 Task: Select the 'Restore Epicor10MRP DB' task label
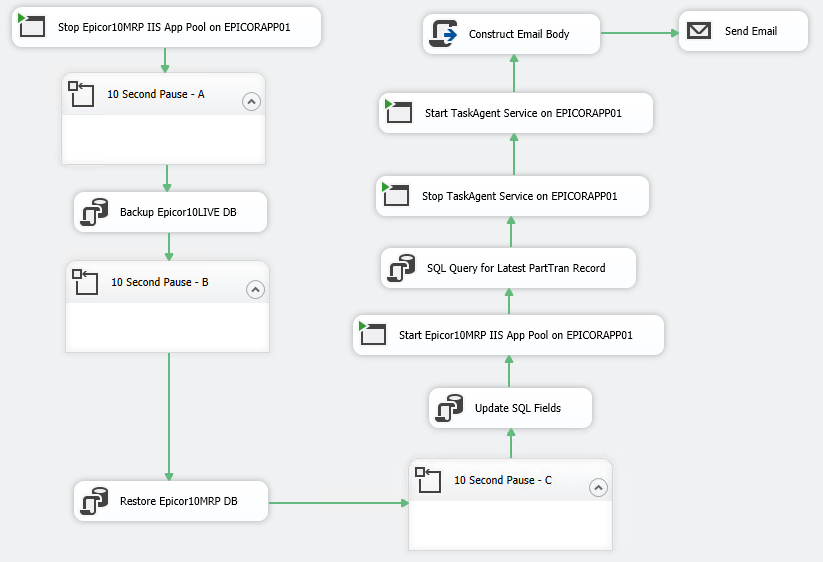tap(179, 501)
